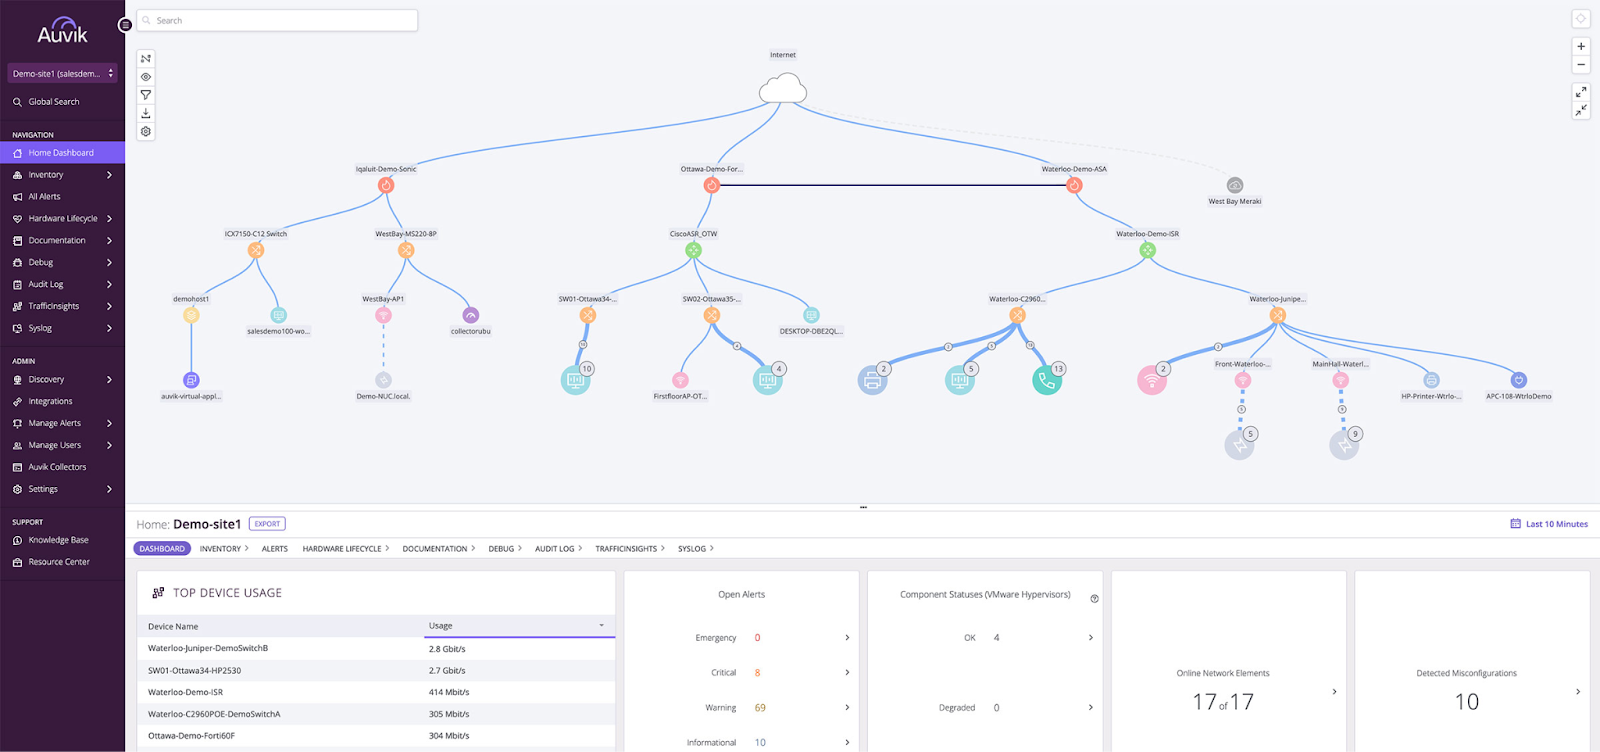
Task: Click SW01-Ottawa34-HP2530 device row
Action: [x=376, y=671]
